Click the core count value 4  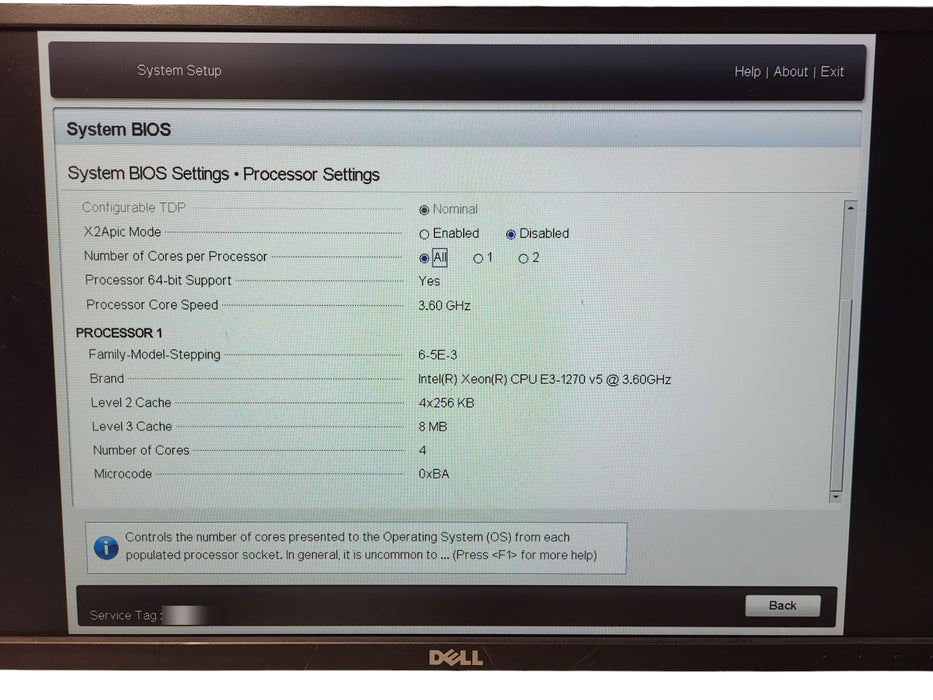[422, 451]
